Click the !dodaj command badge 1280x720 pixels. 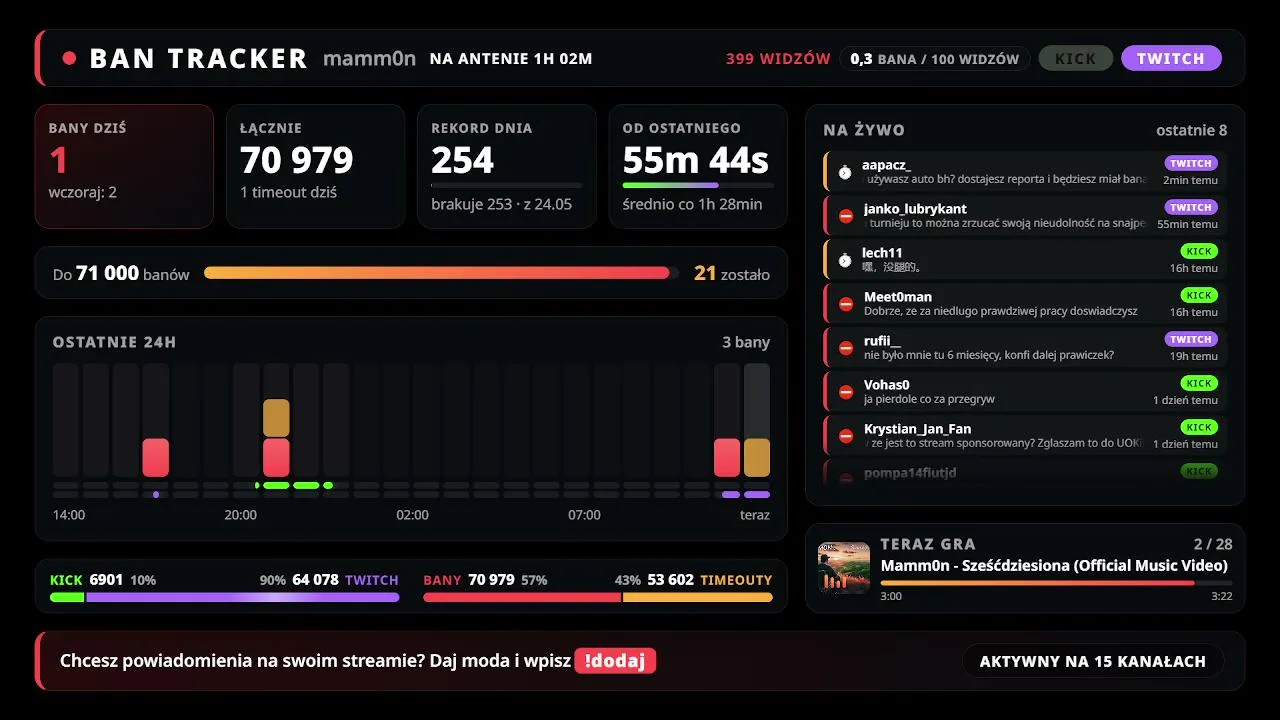(x=615, y=661)
